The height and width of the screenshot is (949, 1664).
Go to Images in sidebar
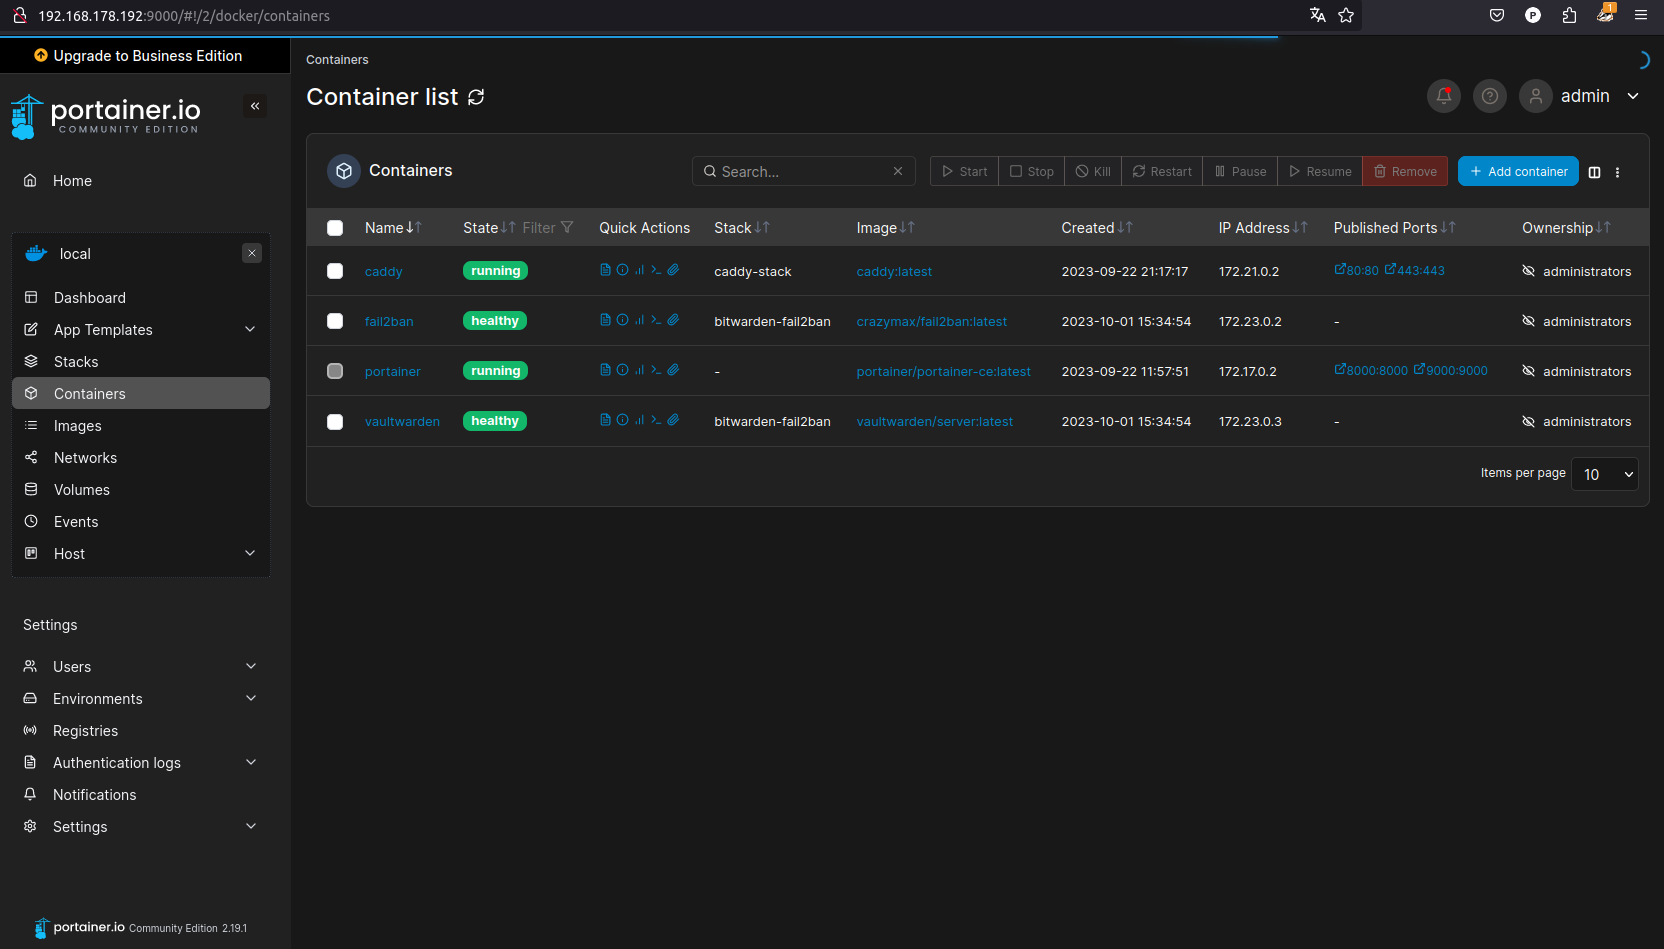tap(78, 426)
